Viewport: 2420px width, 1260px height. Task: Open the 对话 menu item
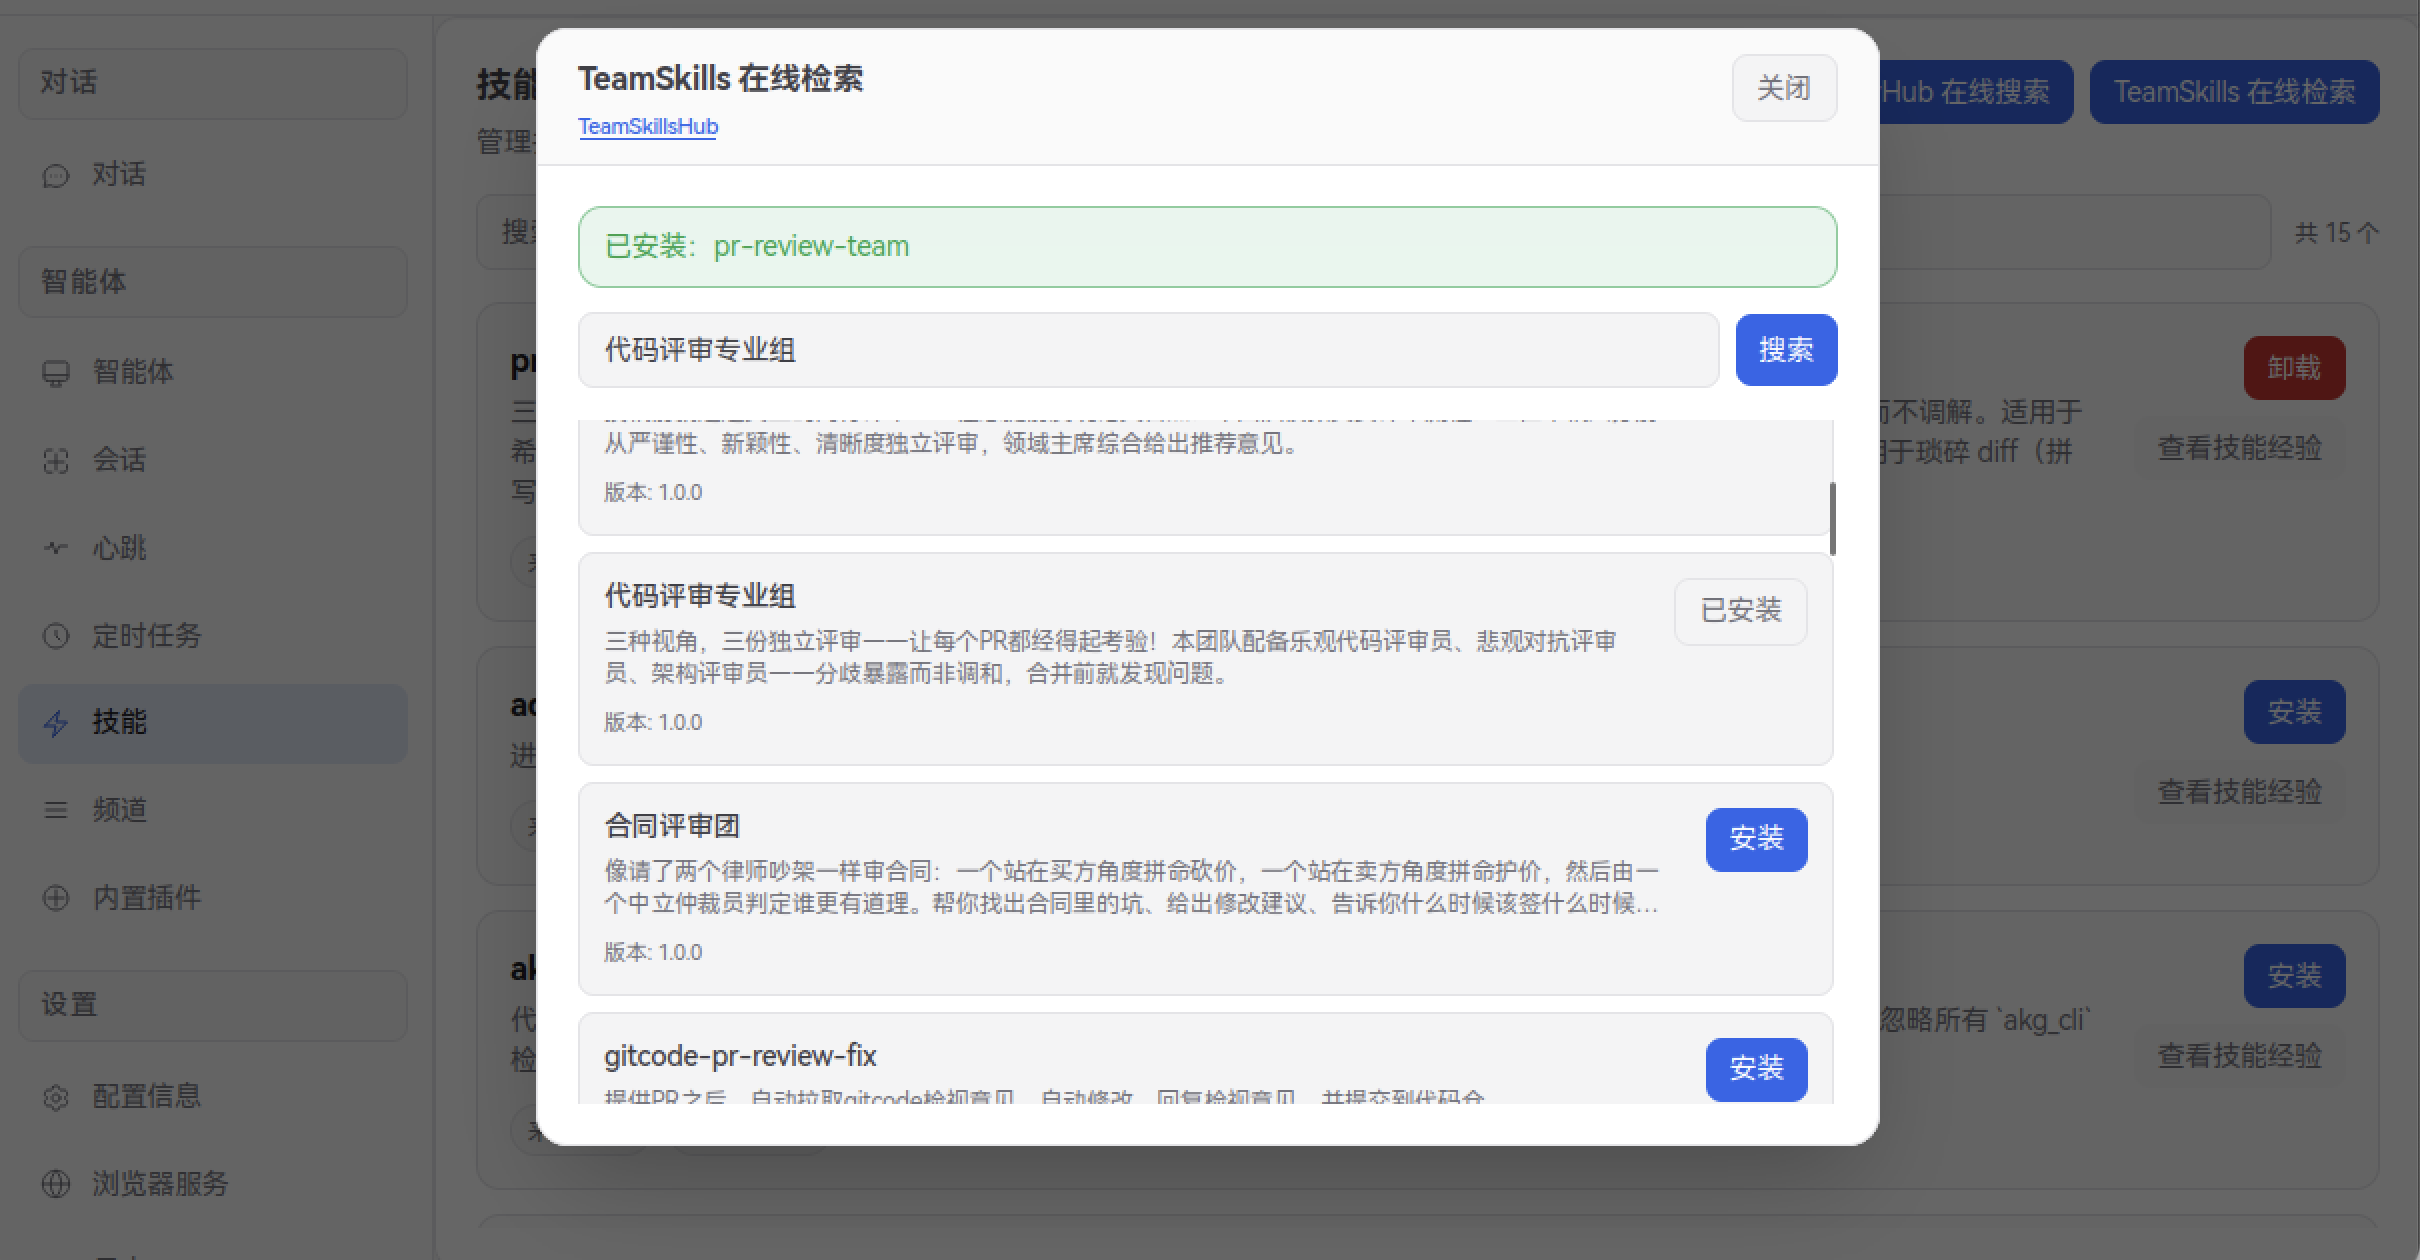click(x=213, y=175)
